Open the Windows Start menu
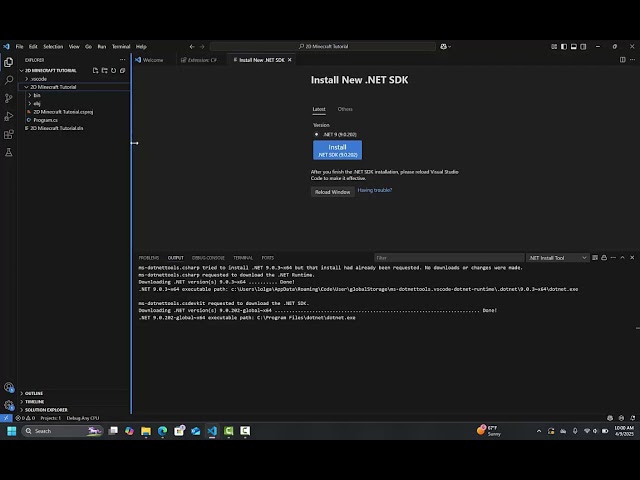Image resolution: width=640 pixels, height=480 pixels. (x=11, y=431)
